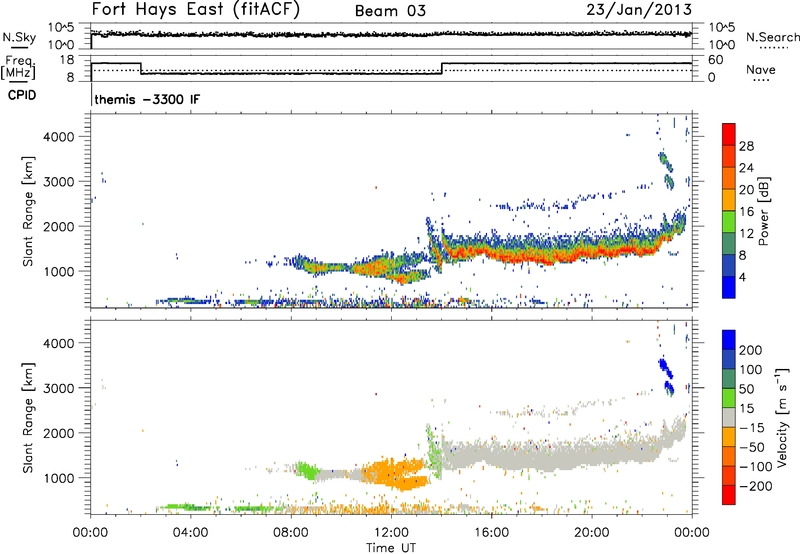Click the 'N.Search' legend label

click(772, 37)
